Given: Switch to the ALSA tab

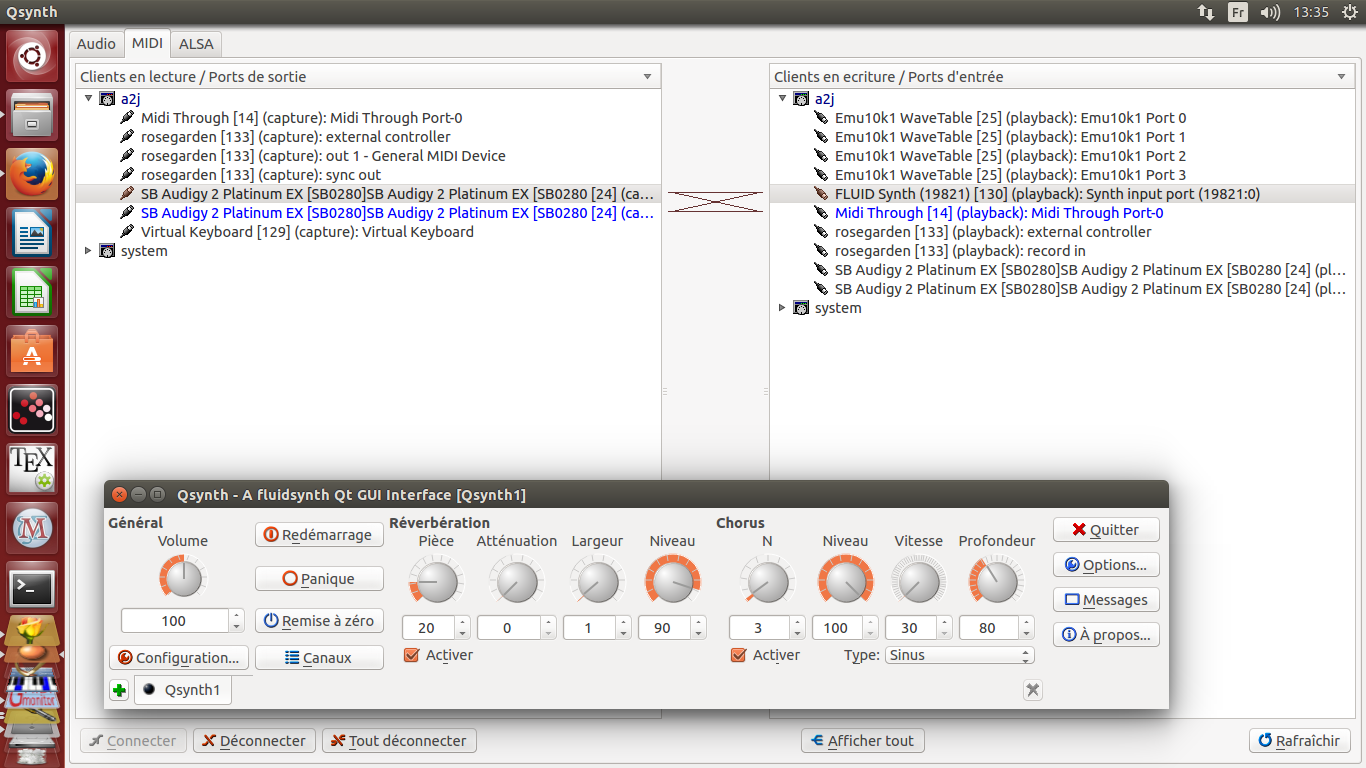Looking at the screenshot, I should pyautogui.click(x=196, y=43).
